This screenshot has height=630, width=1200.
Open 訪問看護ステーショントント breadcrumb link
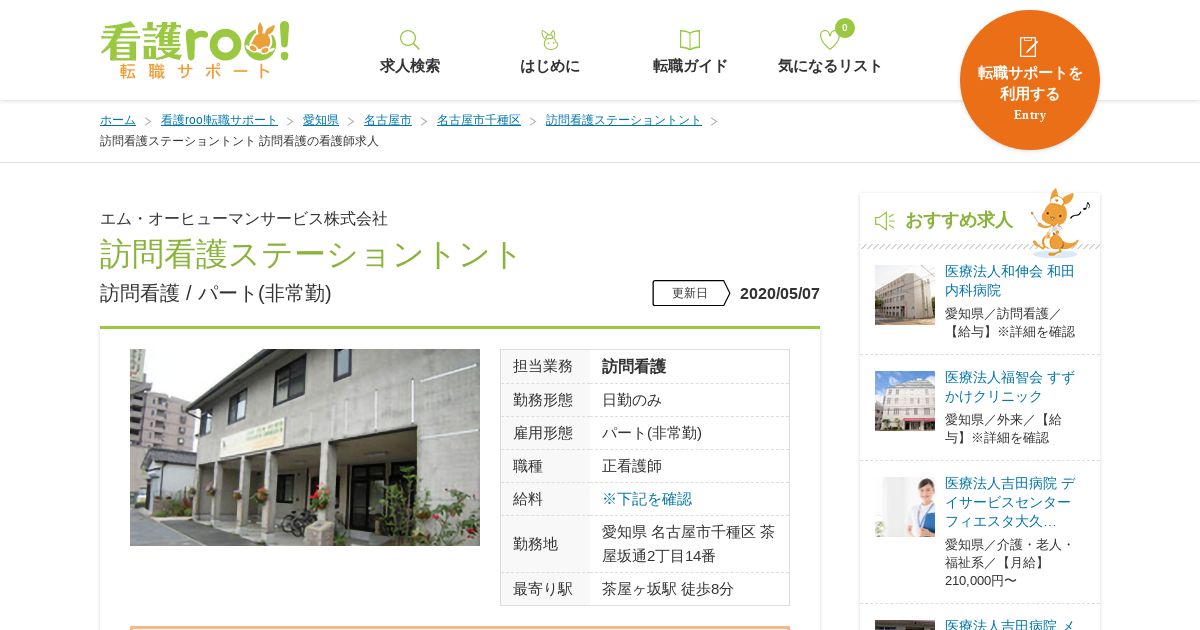[624, 120]
